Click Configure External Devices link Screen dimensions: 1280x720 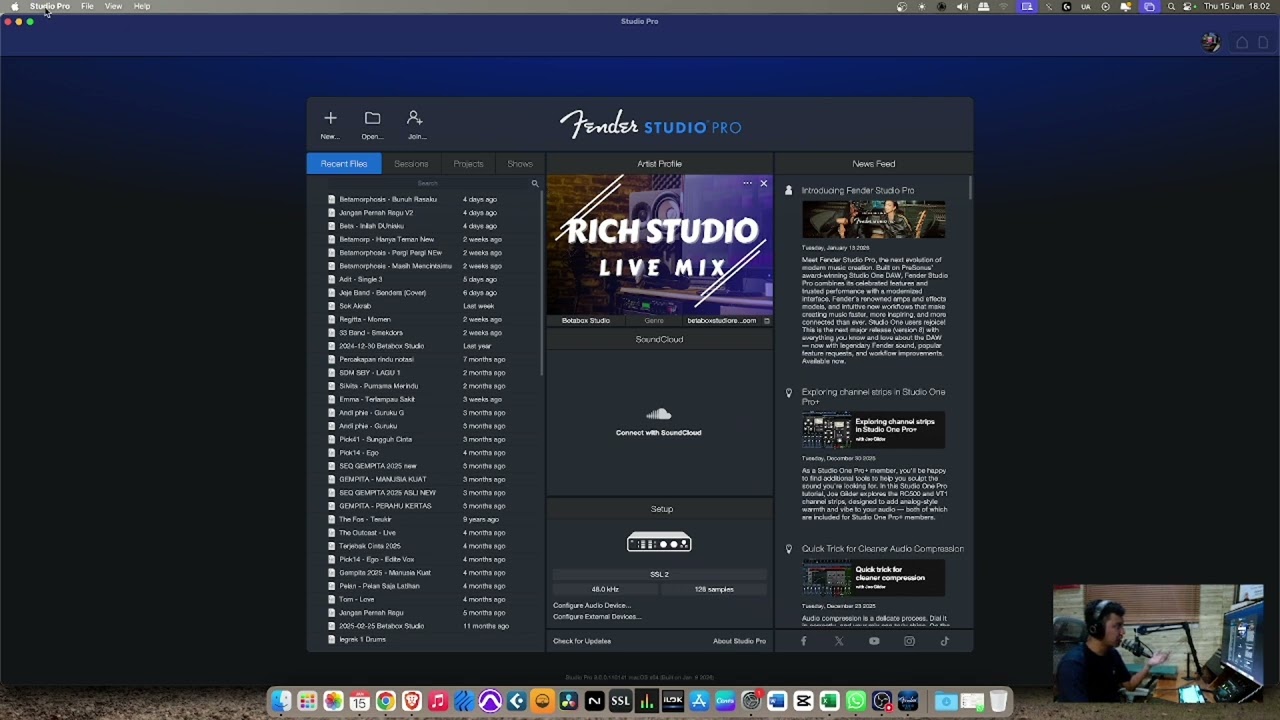[597, 617]
